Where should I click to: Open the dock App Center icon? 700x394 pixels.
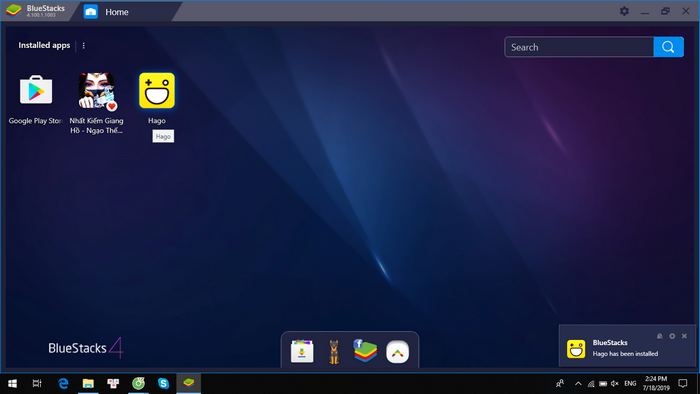pos(302,351)
